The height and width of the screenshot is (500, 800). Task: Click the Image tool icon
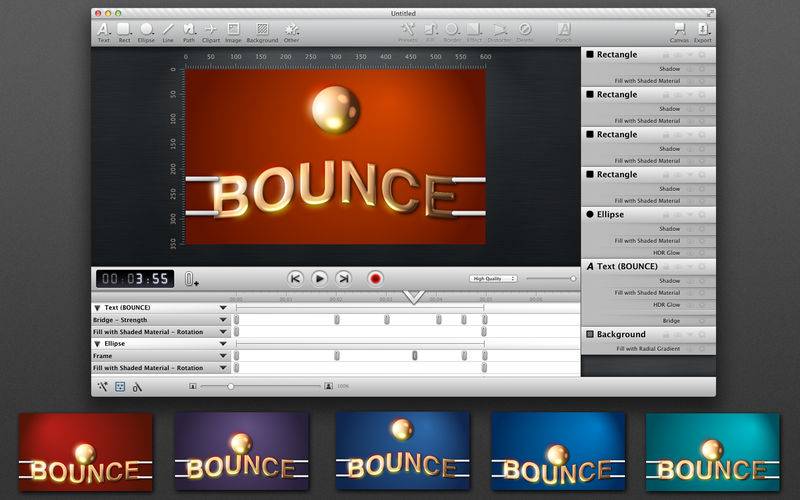233,30
